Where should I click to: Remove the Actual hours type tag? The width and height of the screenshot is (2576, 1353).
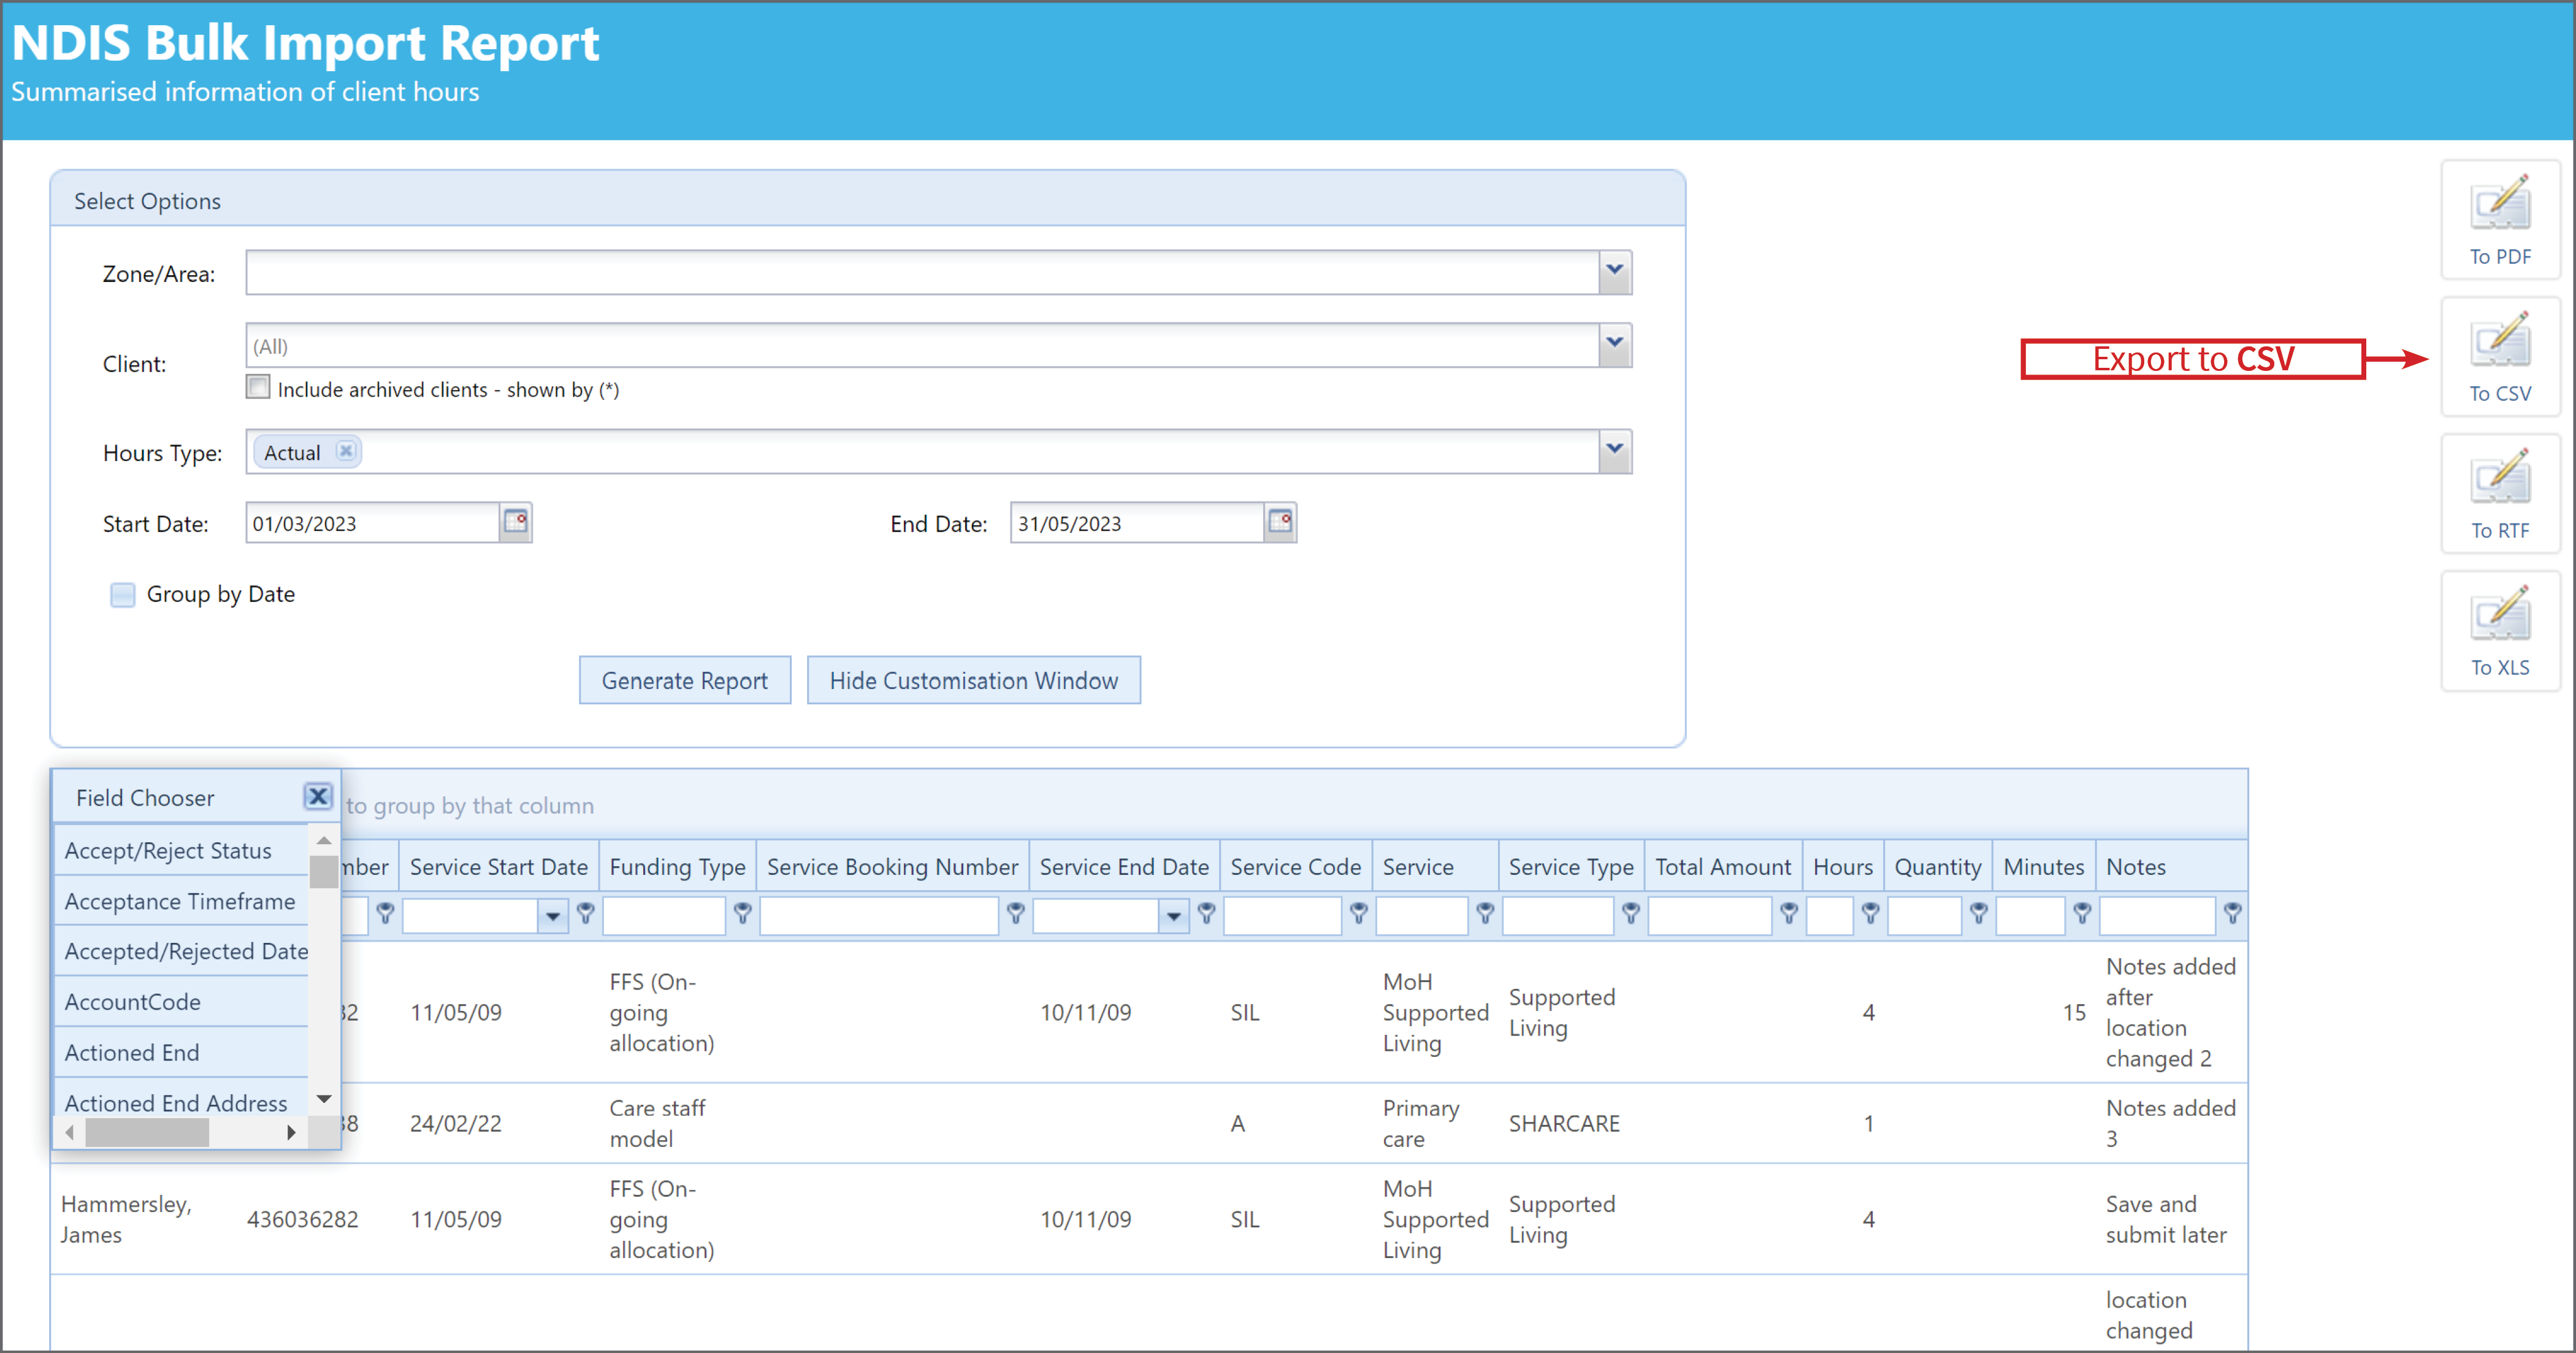click(x=345, y=451)
